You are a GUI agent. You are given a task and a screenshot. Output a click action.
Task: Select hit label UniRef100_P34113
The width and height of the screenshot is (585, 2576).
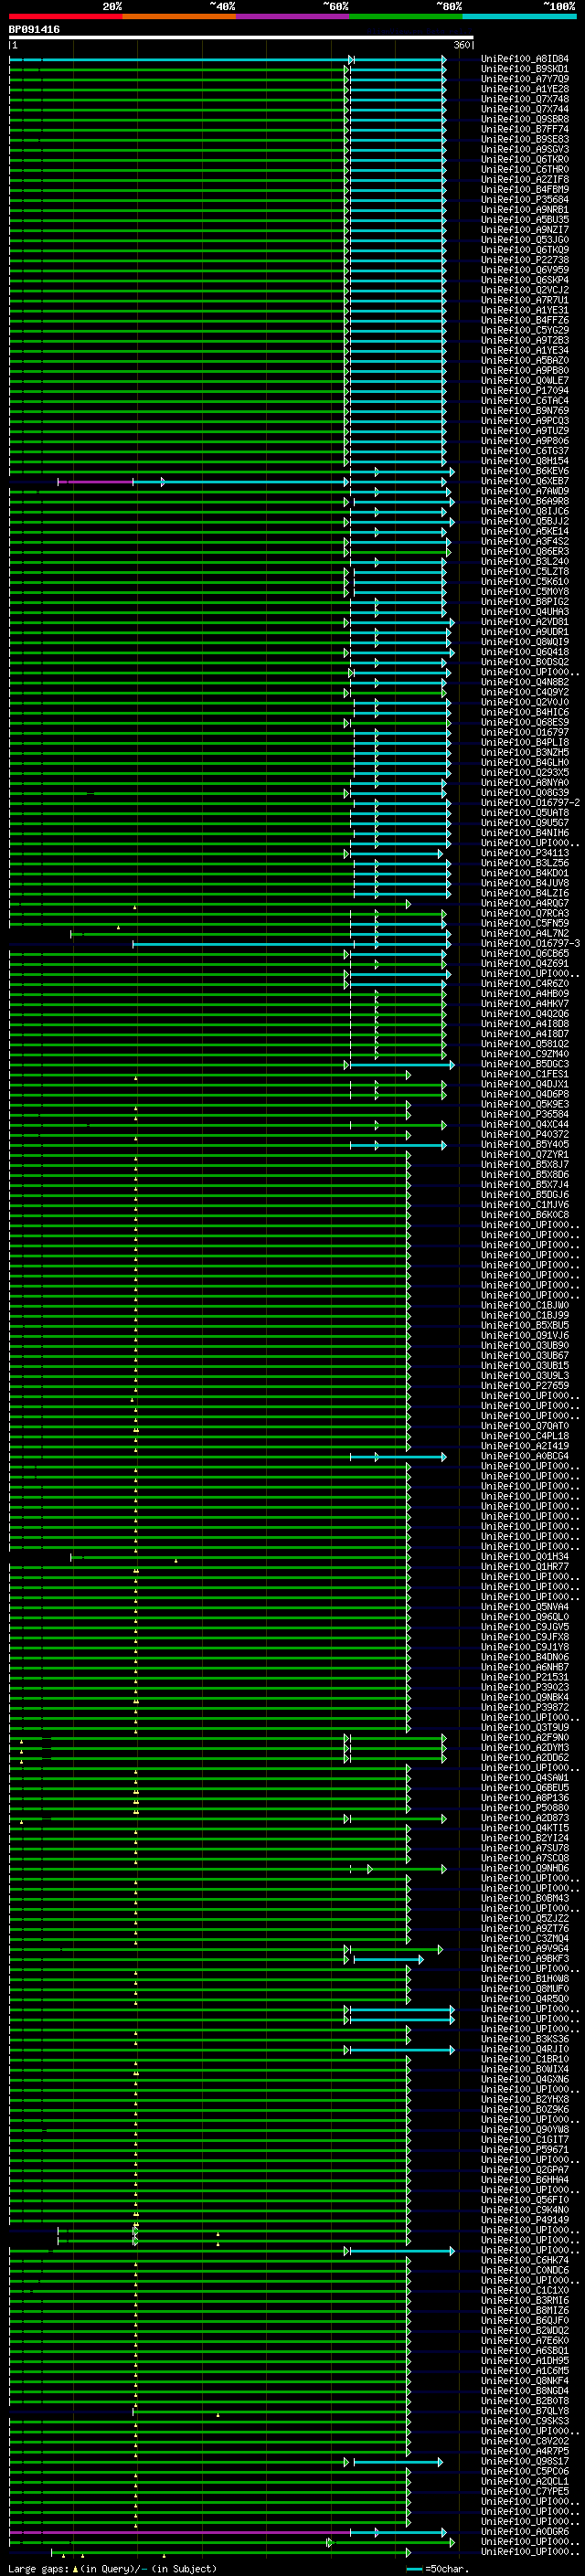click(525, 853)
